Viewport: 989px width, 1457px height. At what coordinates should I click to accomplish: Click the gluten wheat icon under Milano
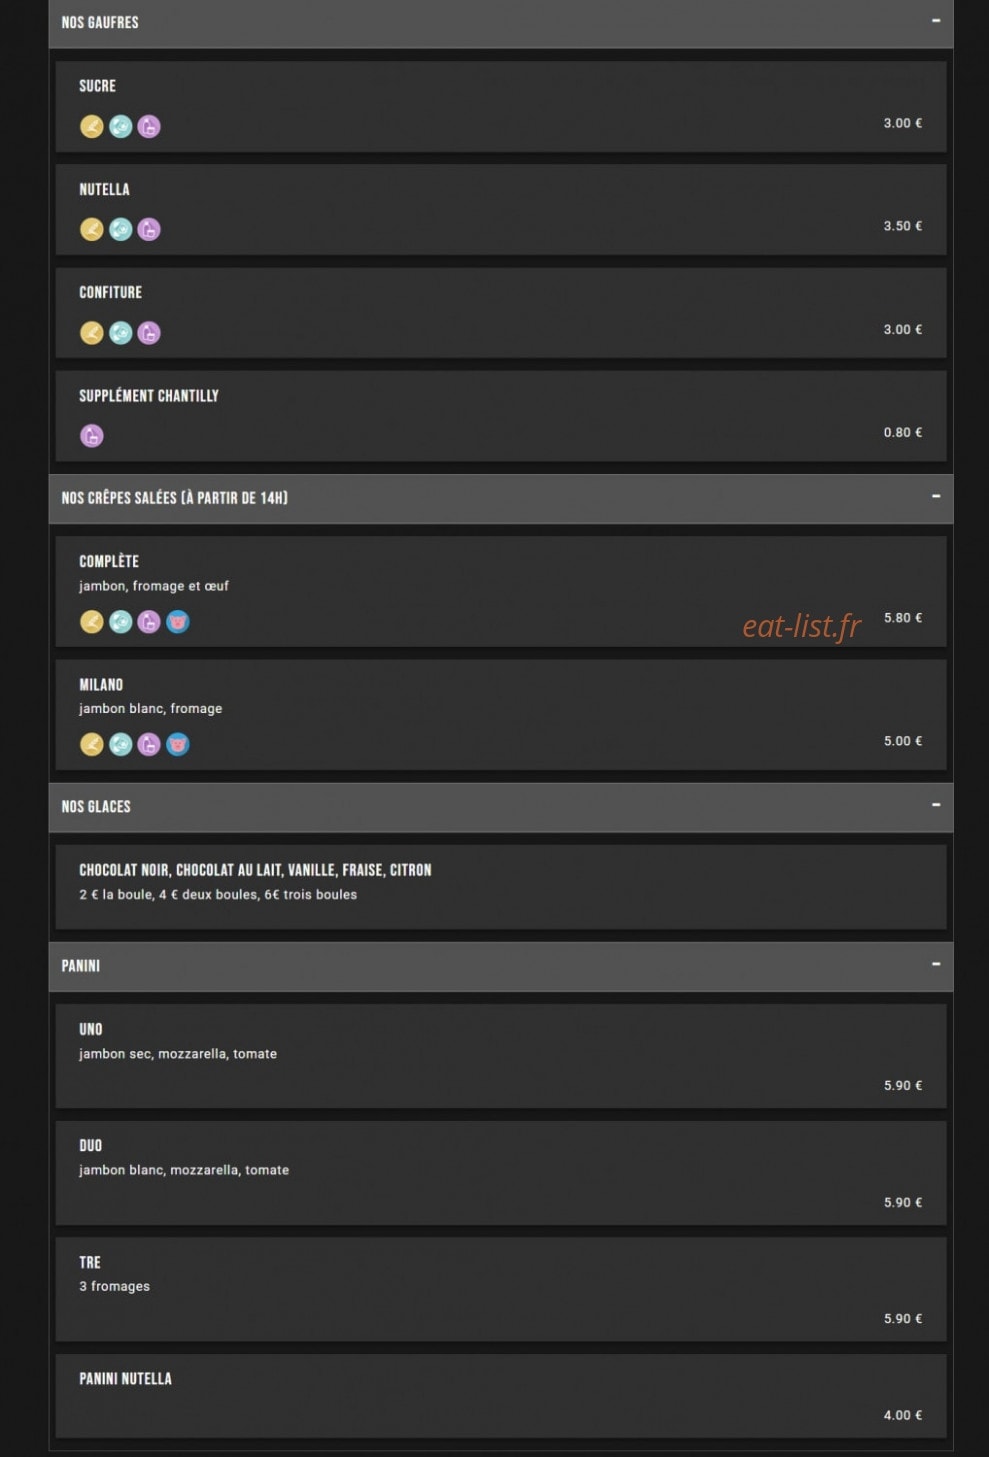point(92,745)
